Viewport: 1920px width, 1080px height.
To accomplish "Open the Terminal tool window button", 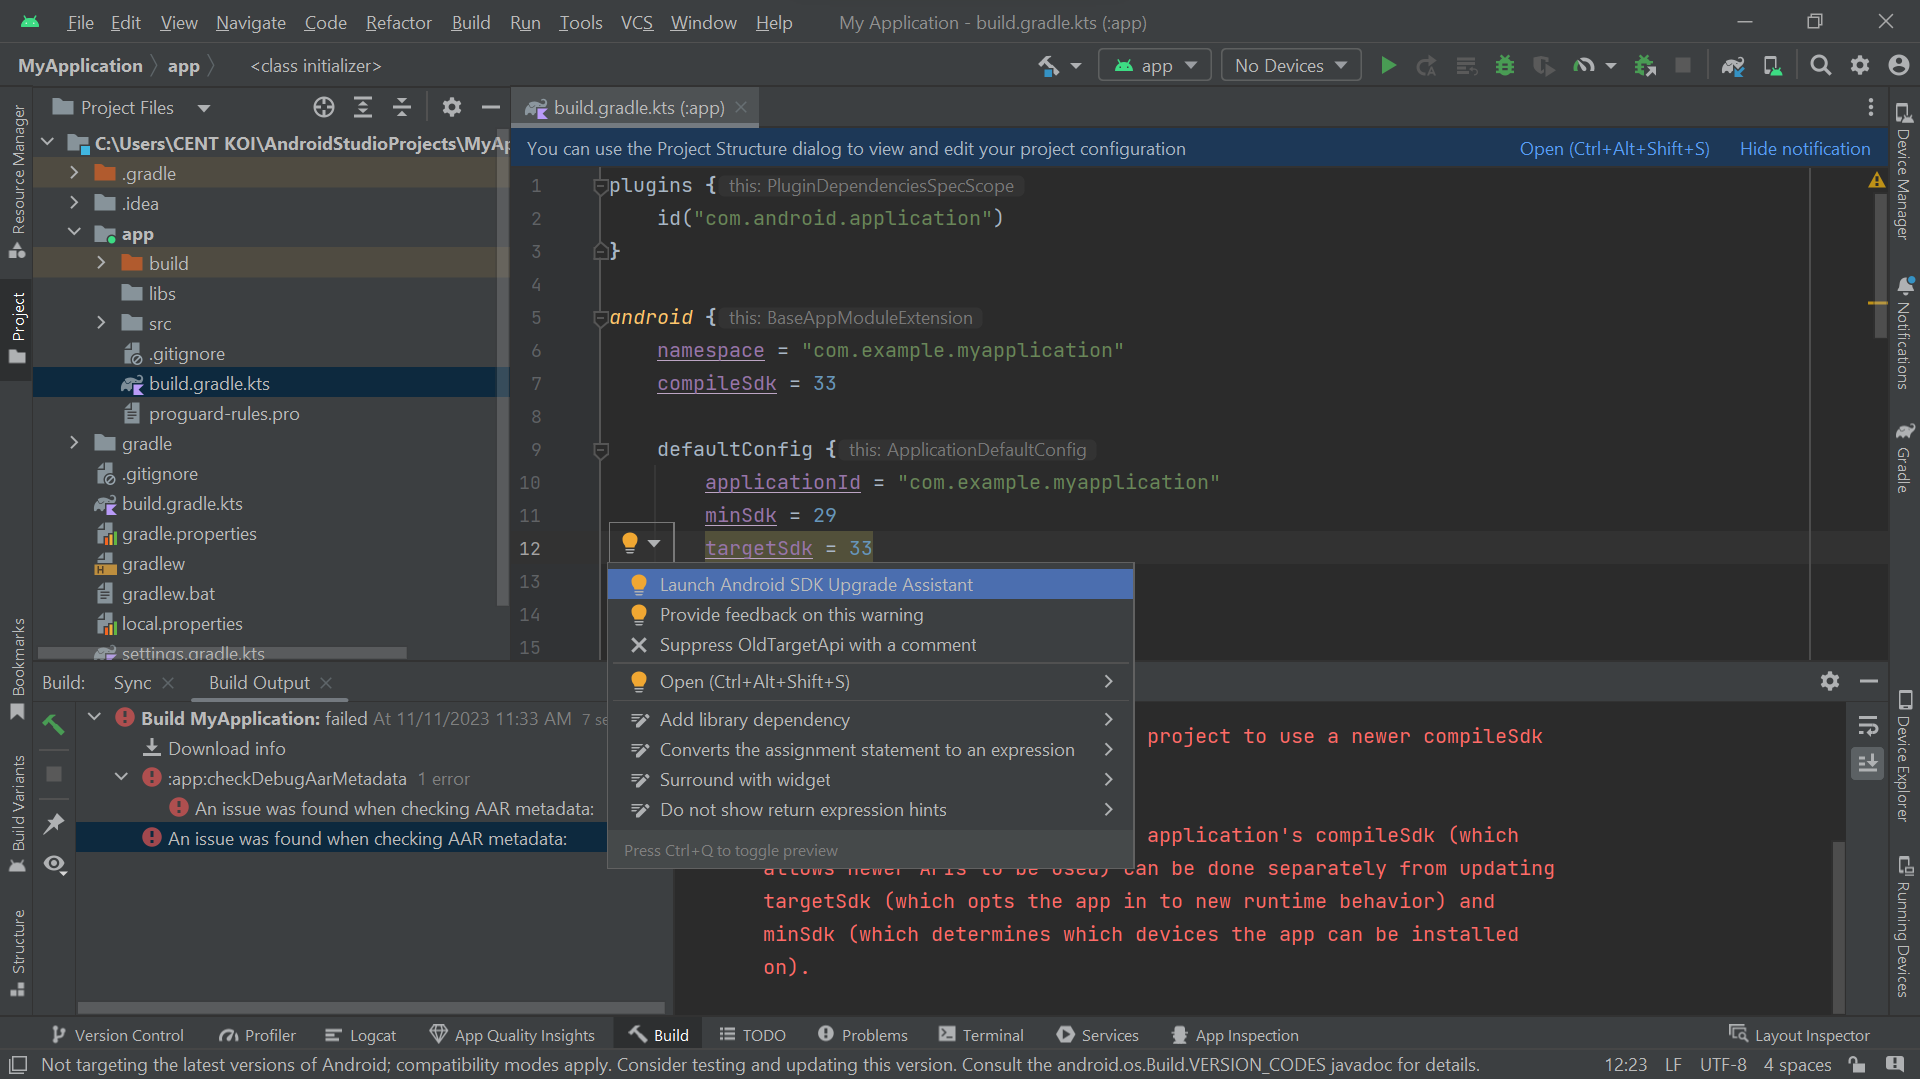I will pyautogui.click(x=981, y=1035).
